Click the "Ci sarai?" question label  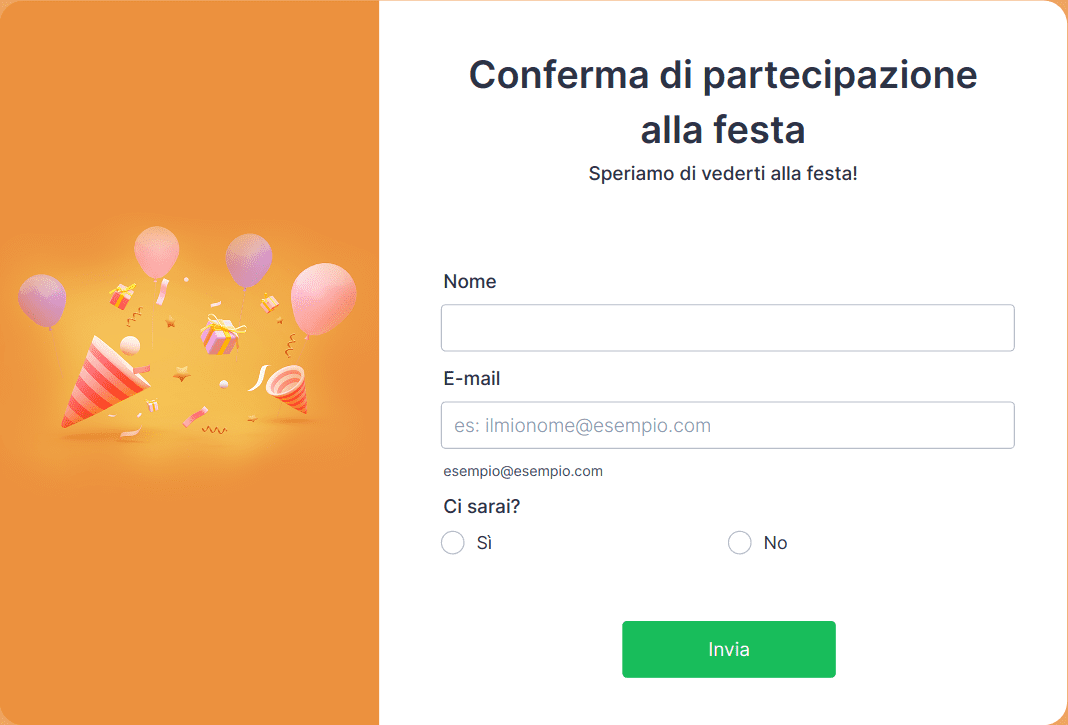(481, 507)
